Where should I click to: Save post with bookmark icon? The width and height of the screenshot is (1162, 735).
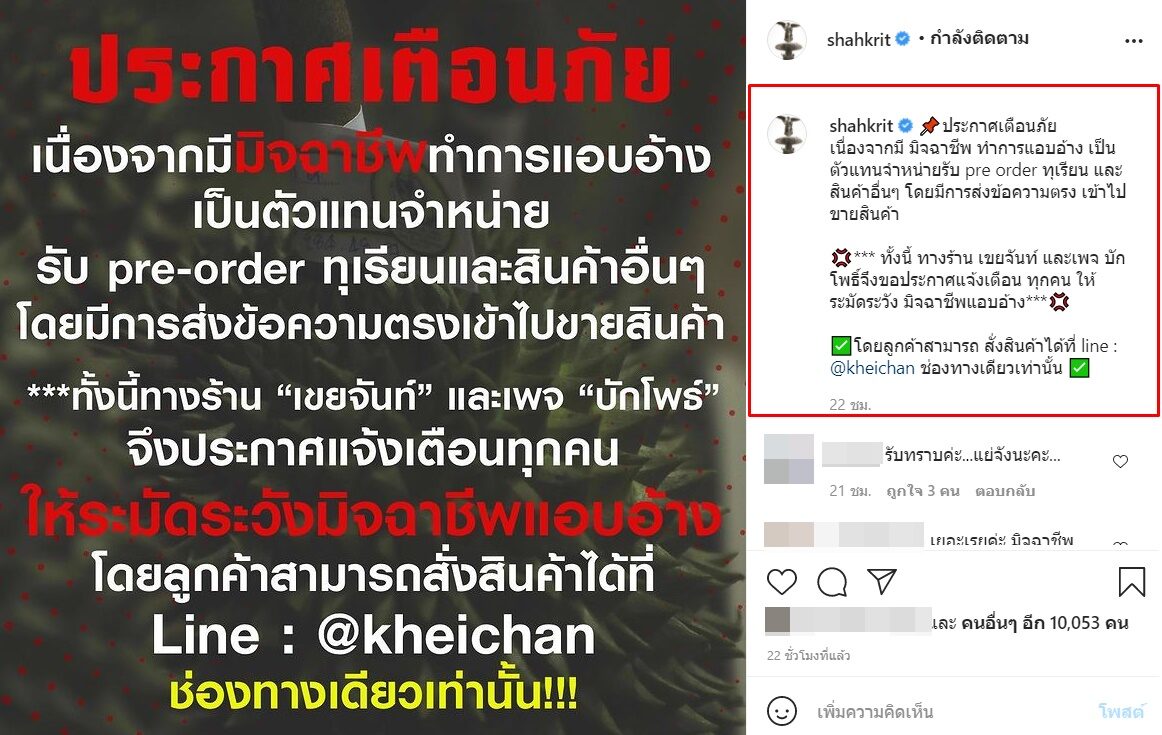coord(1132,582)
